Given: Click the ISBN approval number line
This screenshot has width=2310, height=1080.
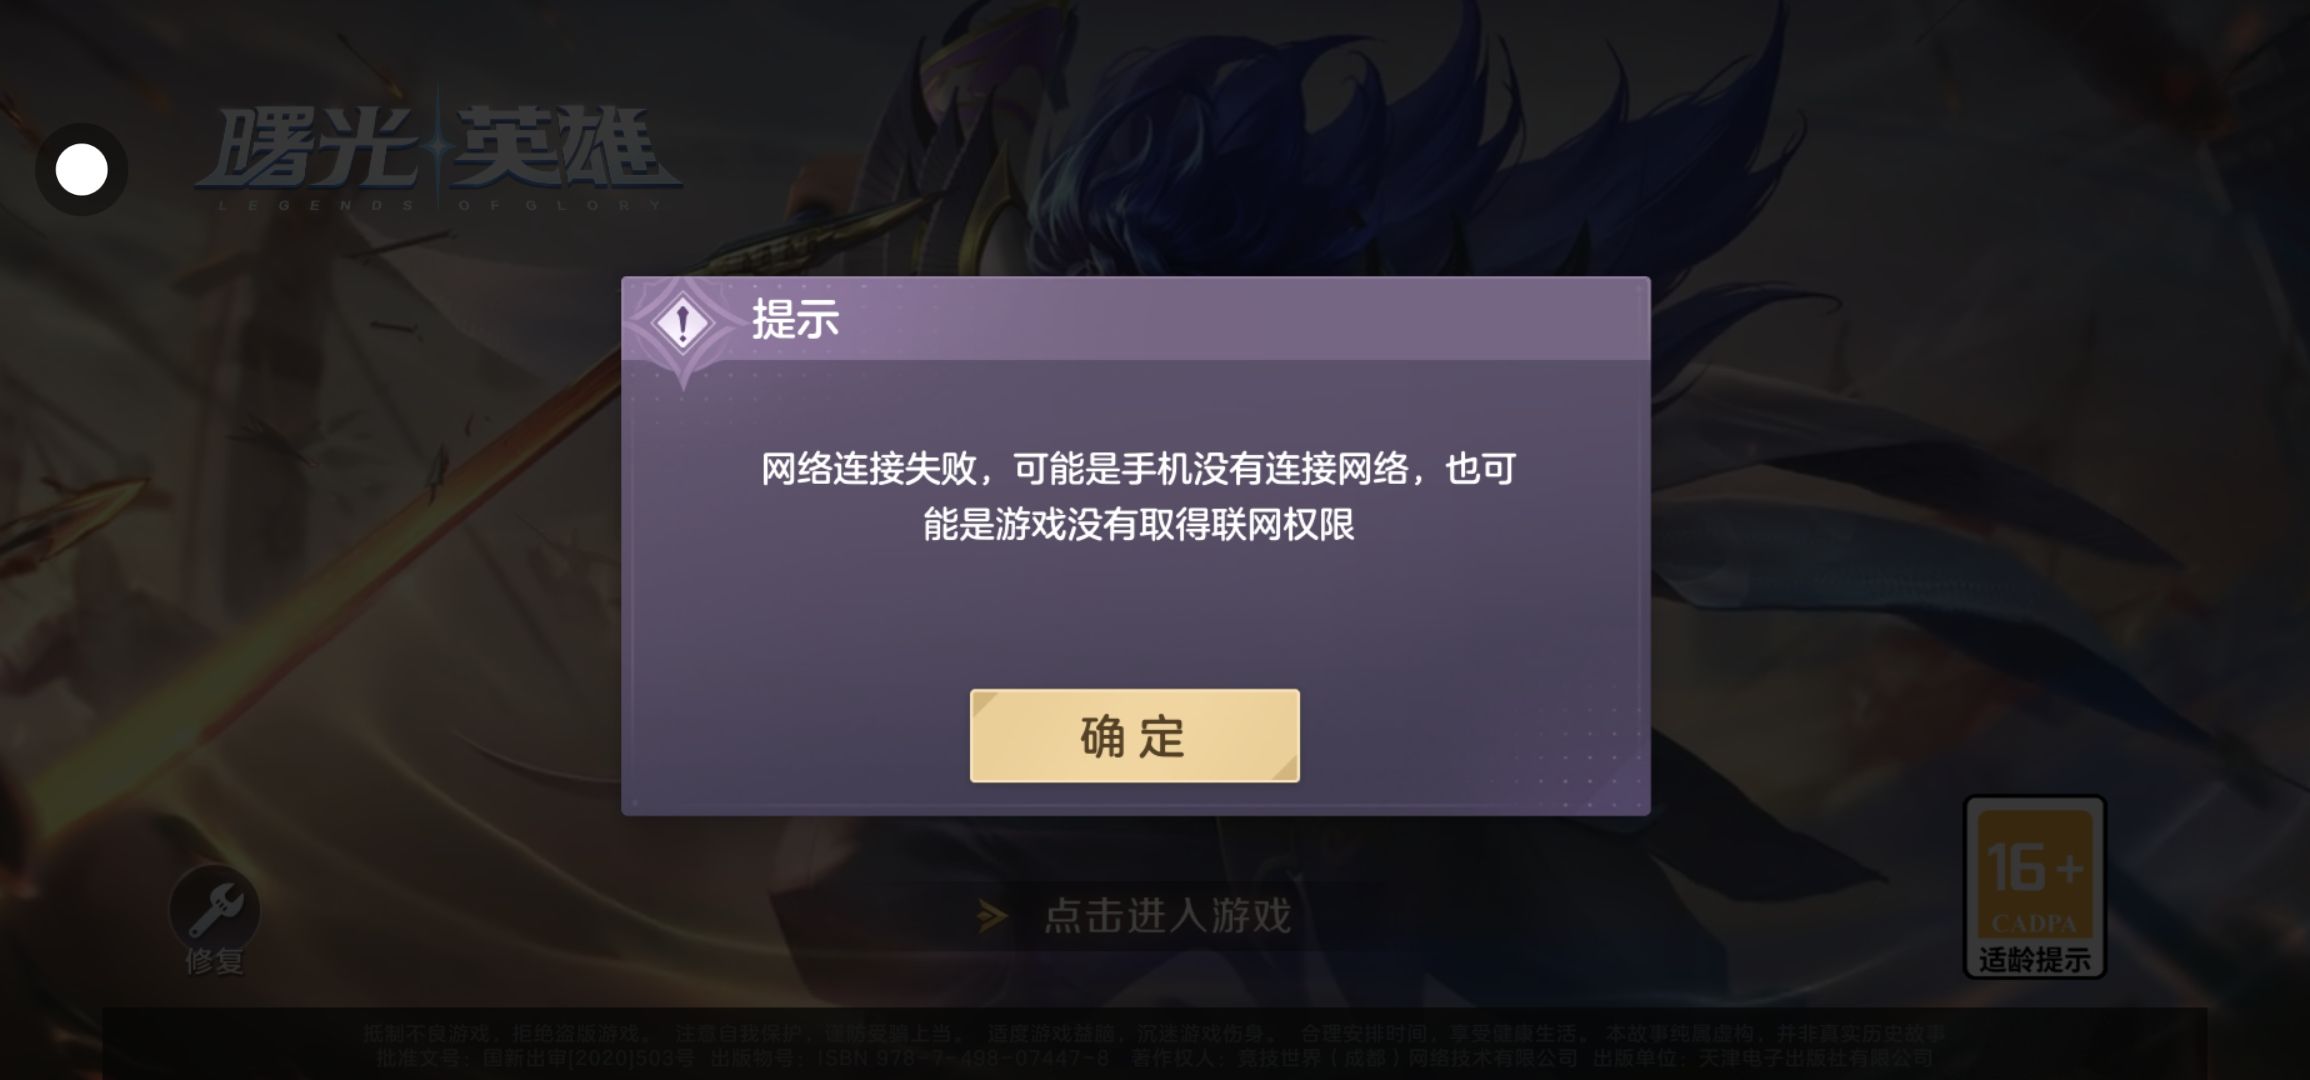Looking at the screenshot, I should click(1155, 1057).
